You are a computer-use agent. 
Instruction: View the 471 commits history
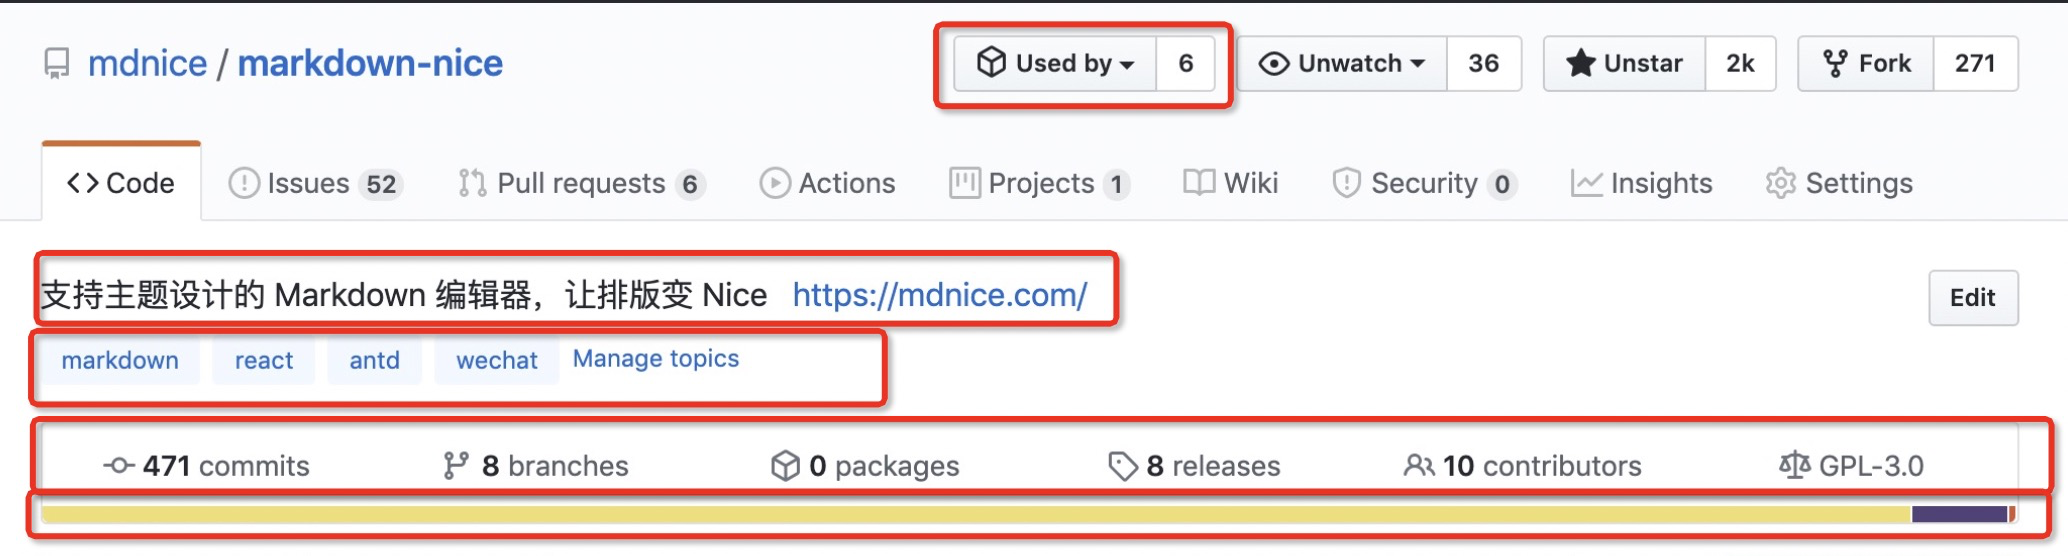coord(207,466)
